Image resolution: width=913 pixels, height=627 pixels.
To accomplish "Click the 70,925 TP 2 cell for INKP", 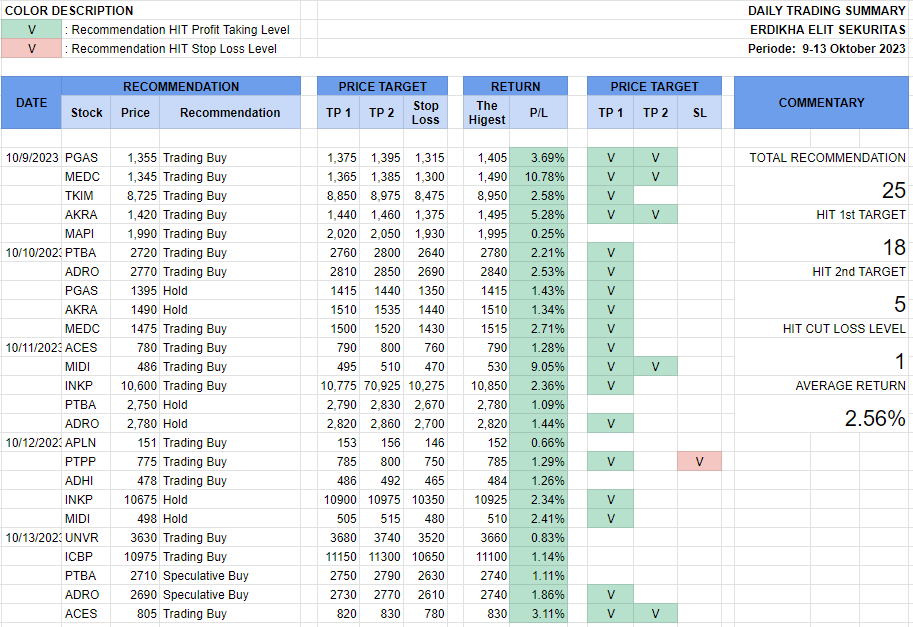I will [x=381, y=386].
